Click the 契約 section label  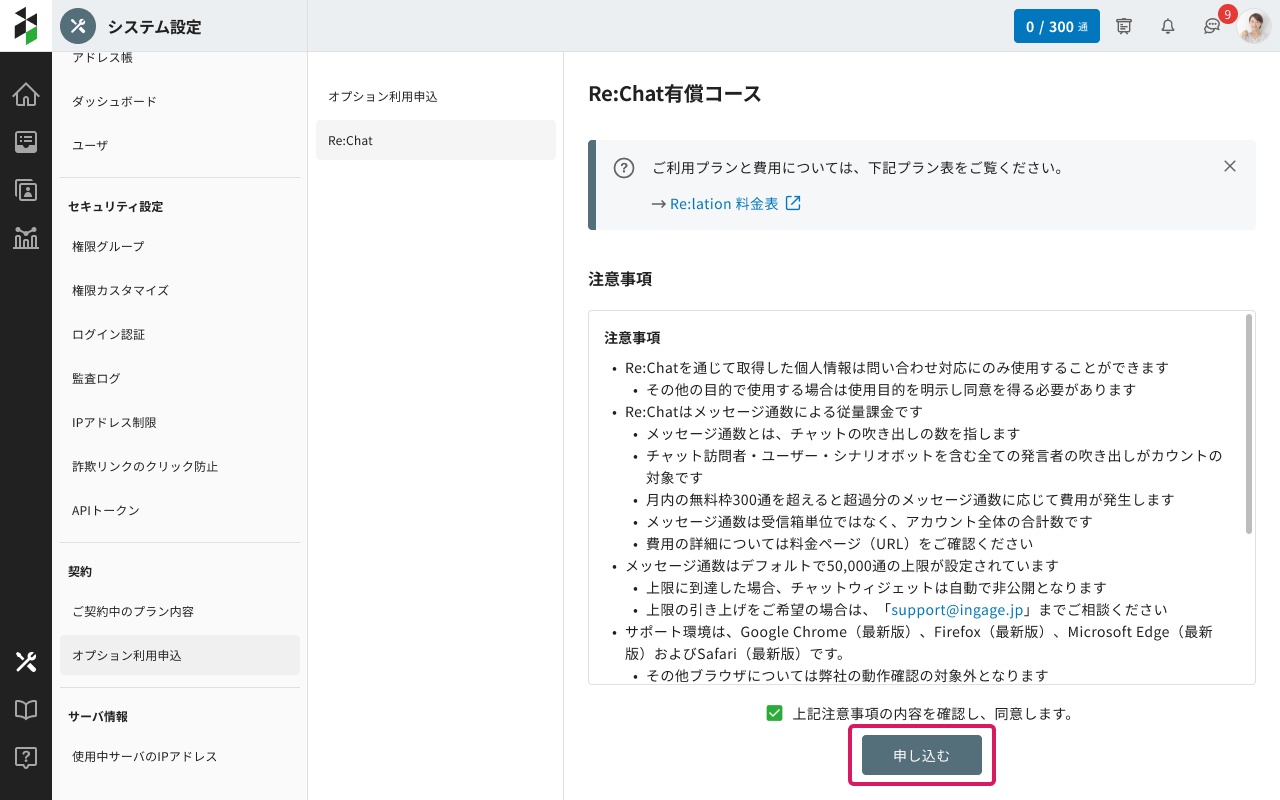(80, 571)
